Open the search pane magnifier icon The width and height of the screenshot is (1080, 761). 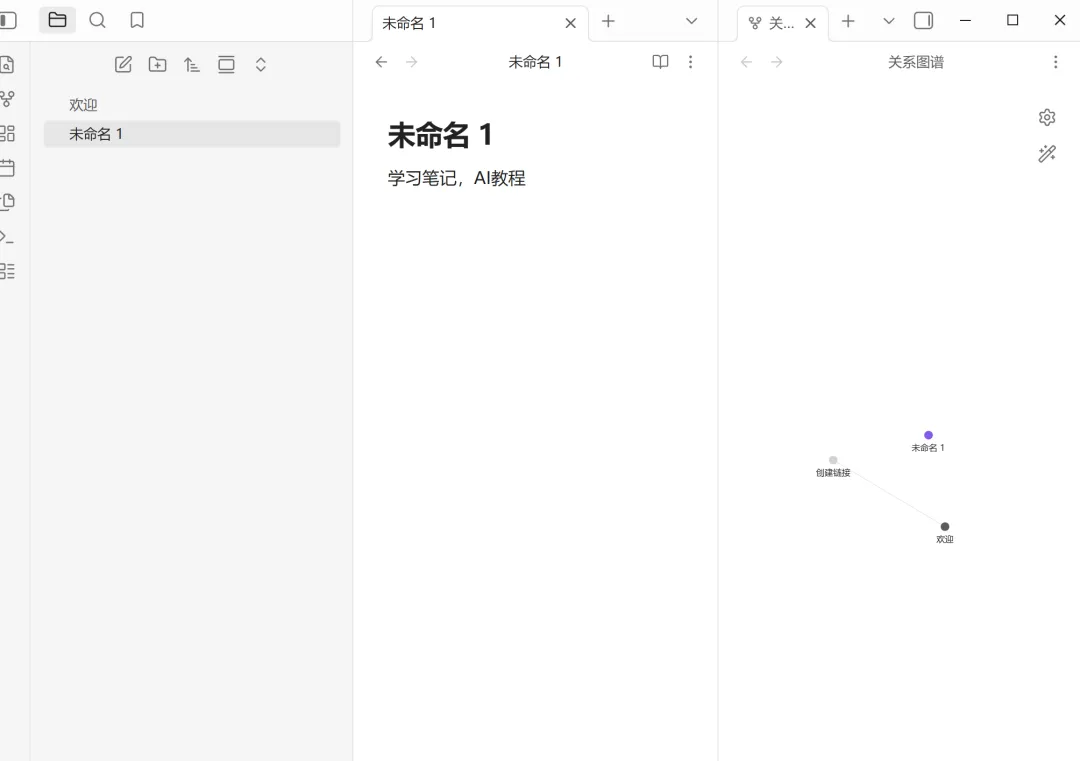click(97, 21)
